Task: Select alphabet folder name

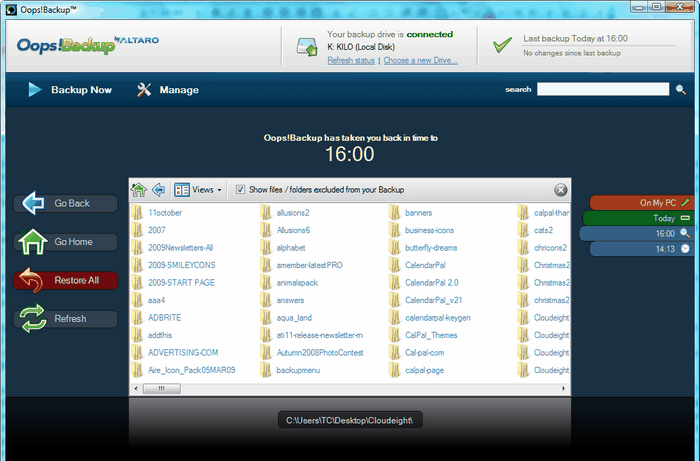Action: (x=291, y=248)
